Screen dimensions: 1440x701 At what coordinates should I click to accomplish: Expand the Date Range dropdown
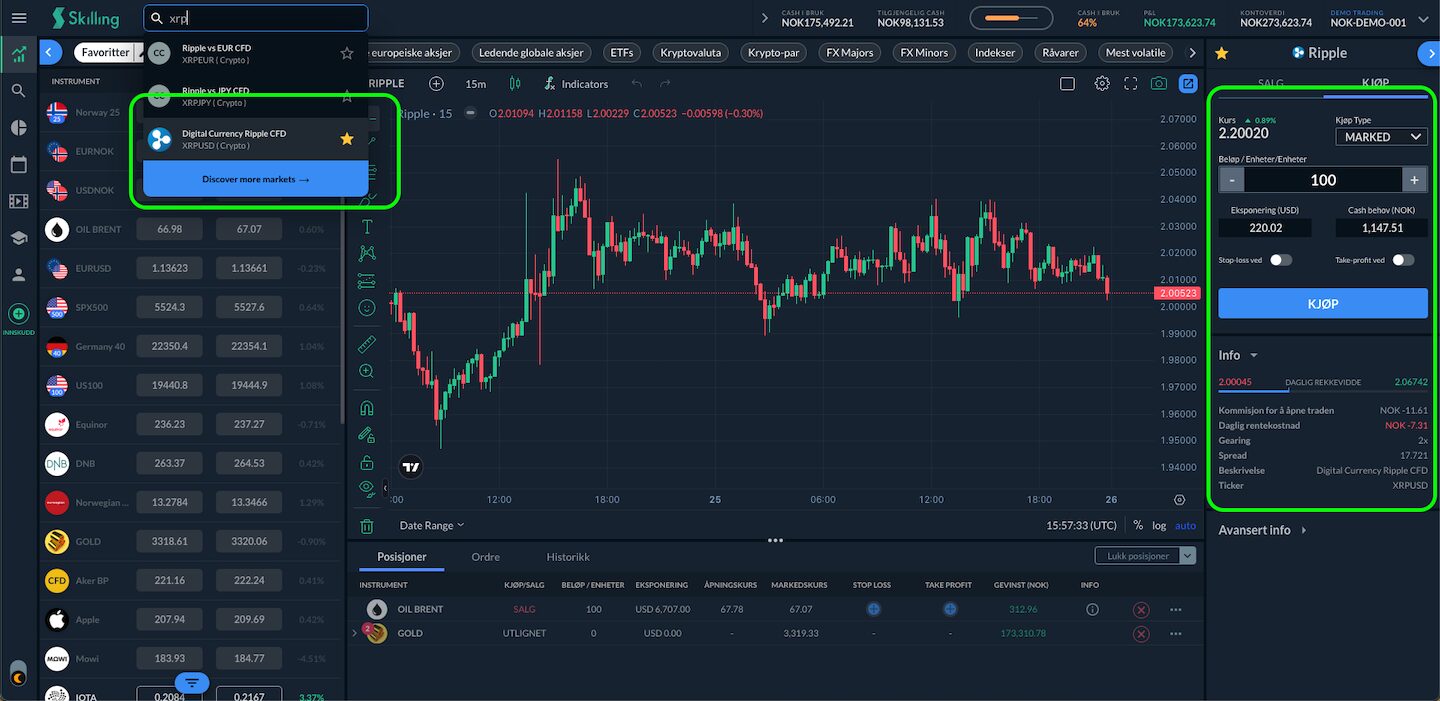click(x=432, y=525)
